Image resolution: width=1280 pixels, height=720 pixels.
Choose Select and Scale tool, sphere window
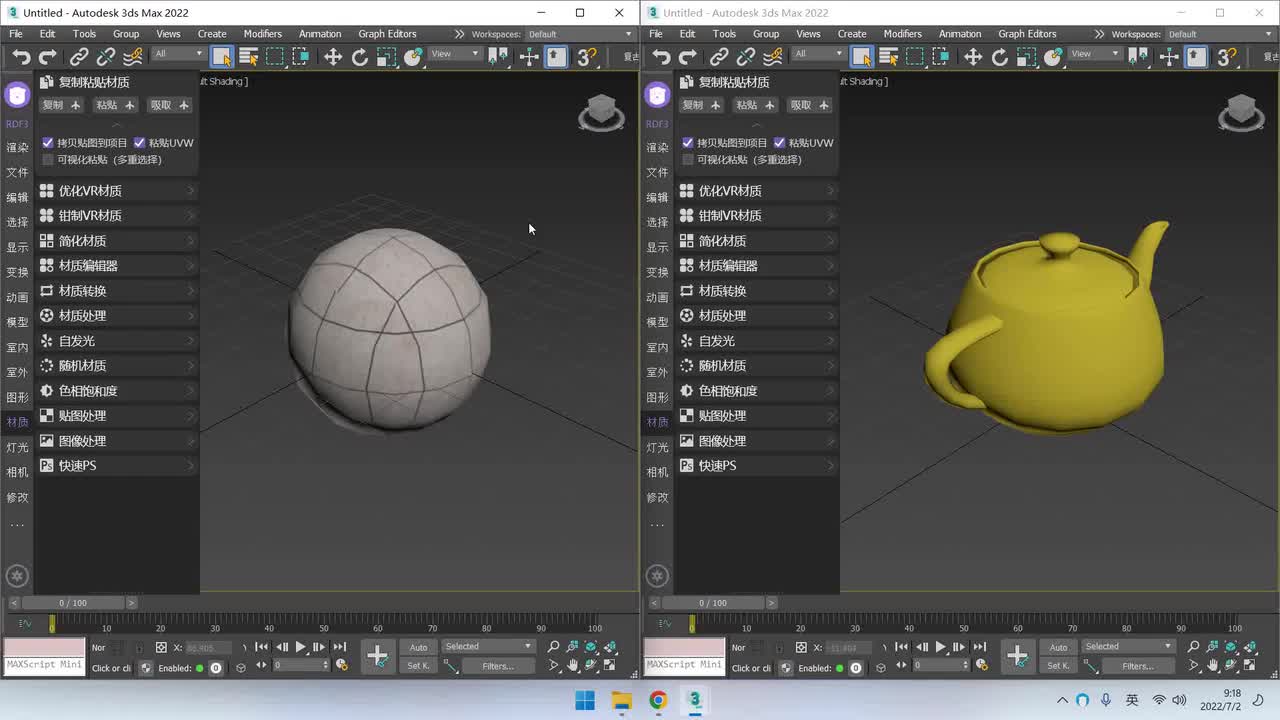tap(386, 57)
